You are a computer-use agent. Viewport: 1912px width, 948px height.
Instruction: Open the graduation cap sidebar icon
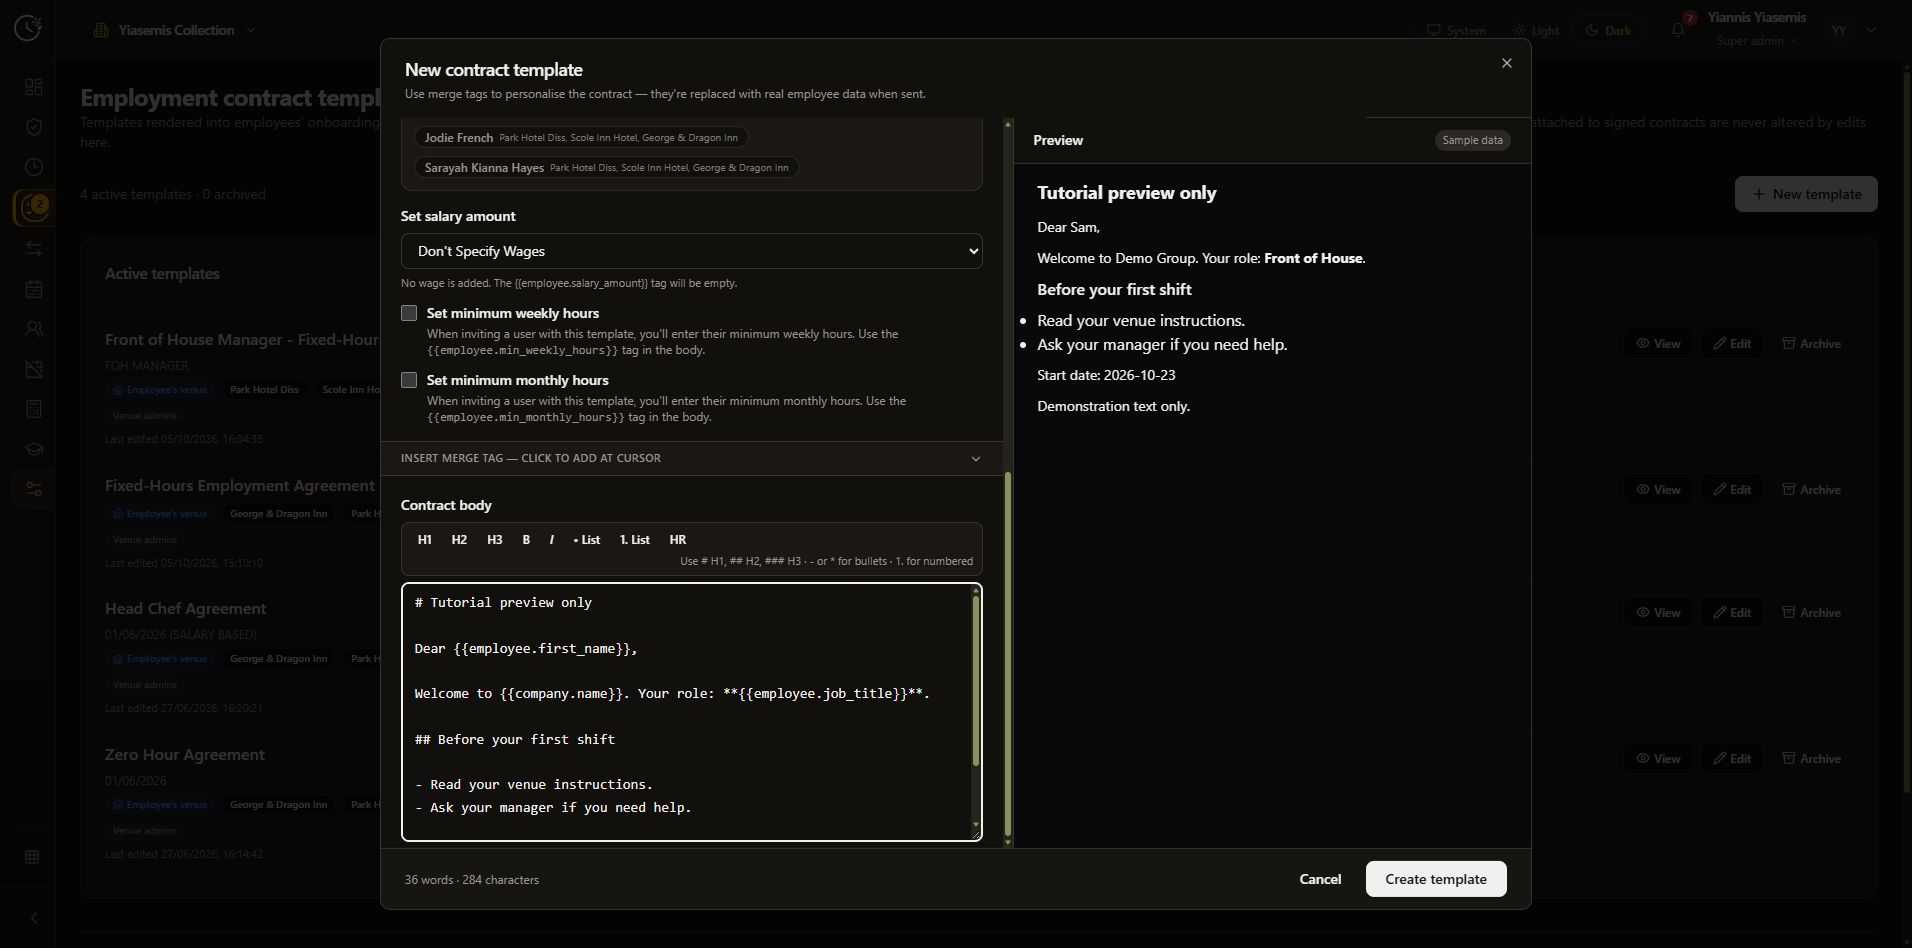[34, 449]
